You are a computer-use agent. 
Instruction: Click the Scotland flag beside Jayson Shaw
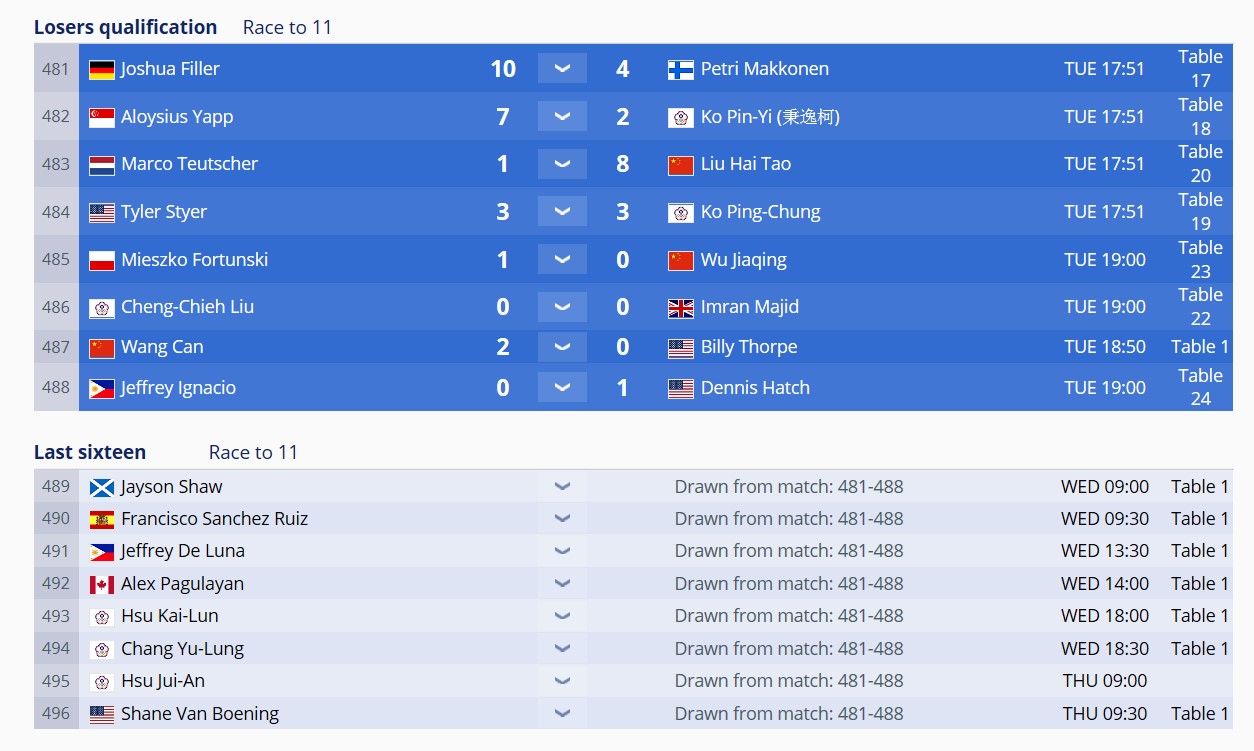pyautogui.click(x=102, y=488)
